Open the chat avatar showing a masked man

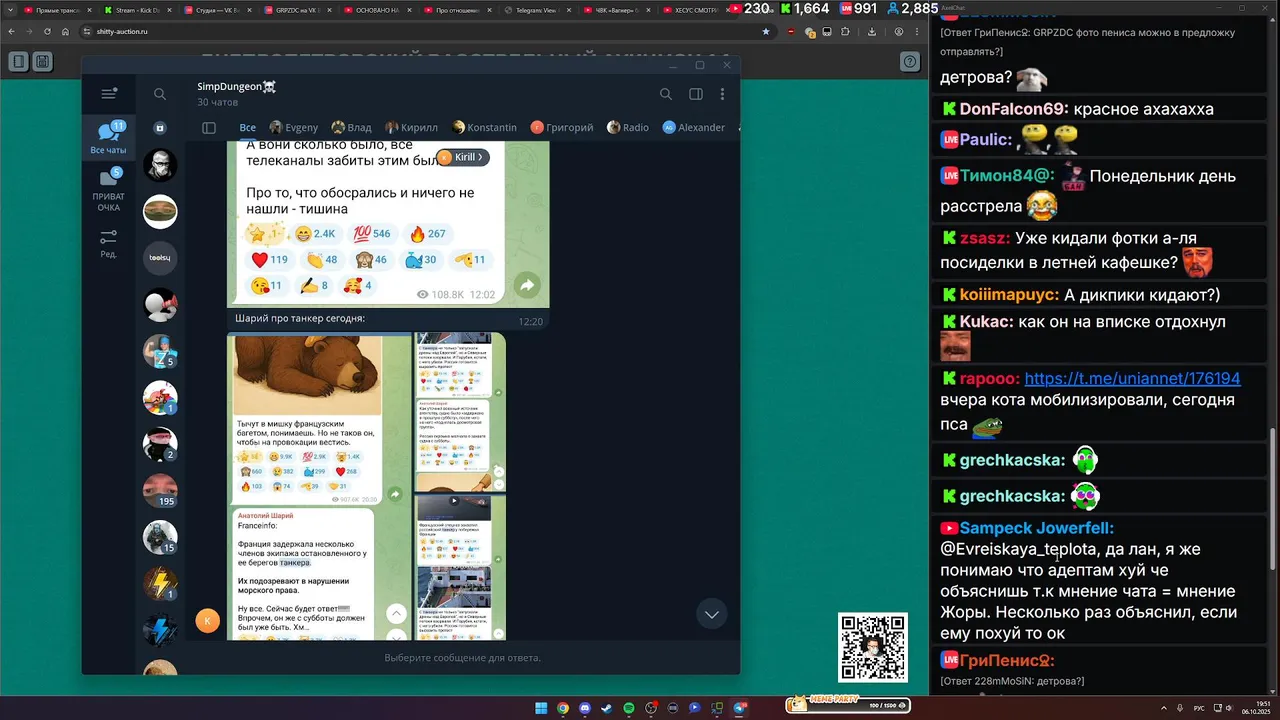click(x=160, y=165)
